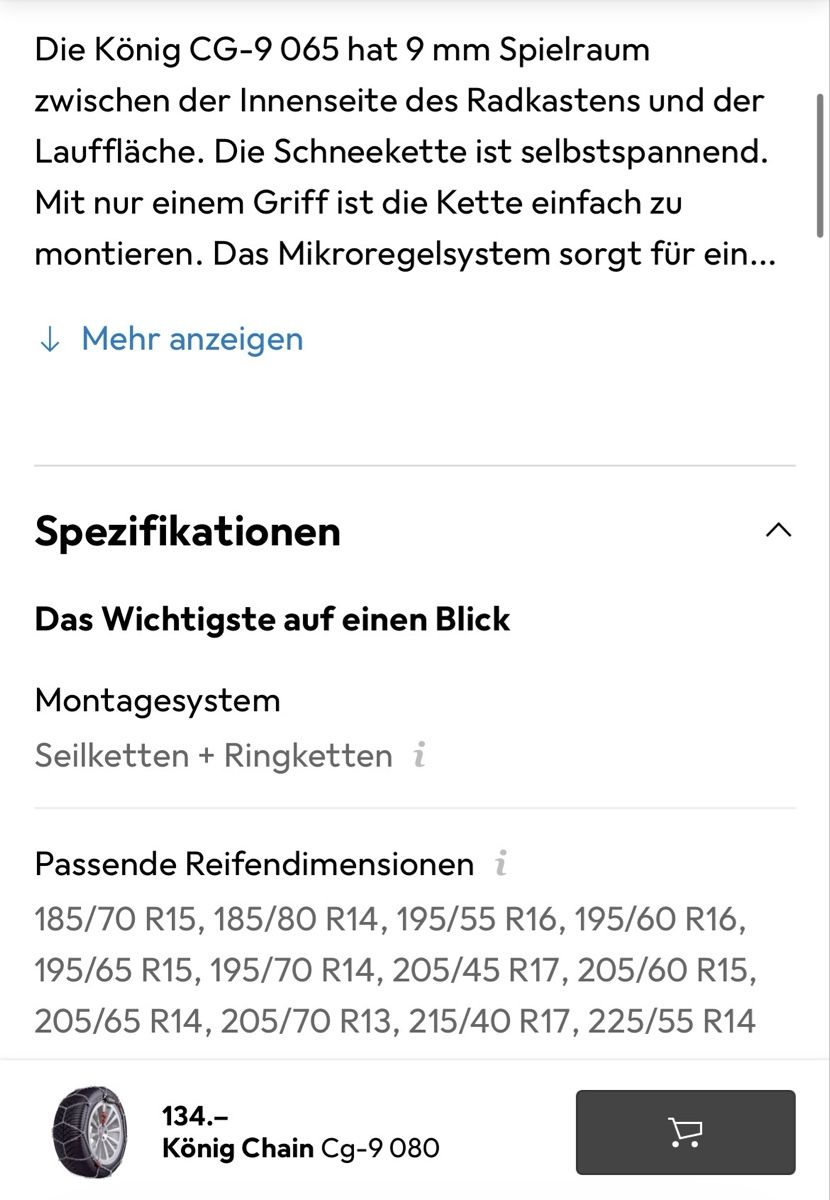
Task: Click the Spezifikationen heading
Action: (188, 531)
